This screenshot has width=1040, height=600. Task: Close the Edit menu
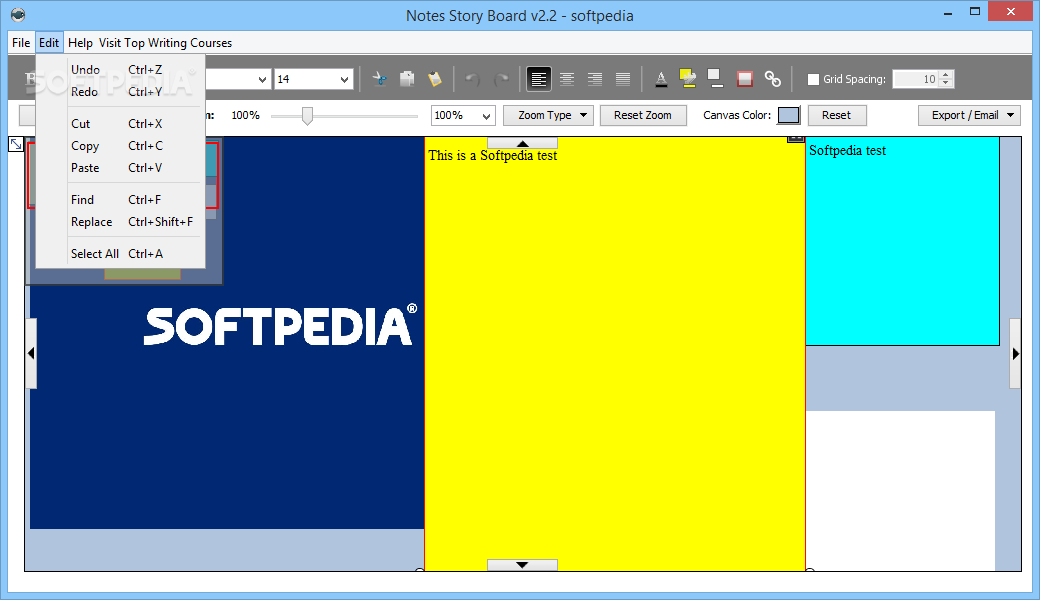[x=49, y=42]
